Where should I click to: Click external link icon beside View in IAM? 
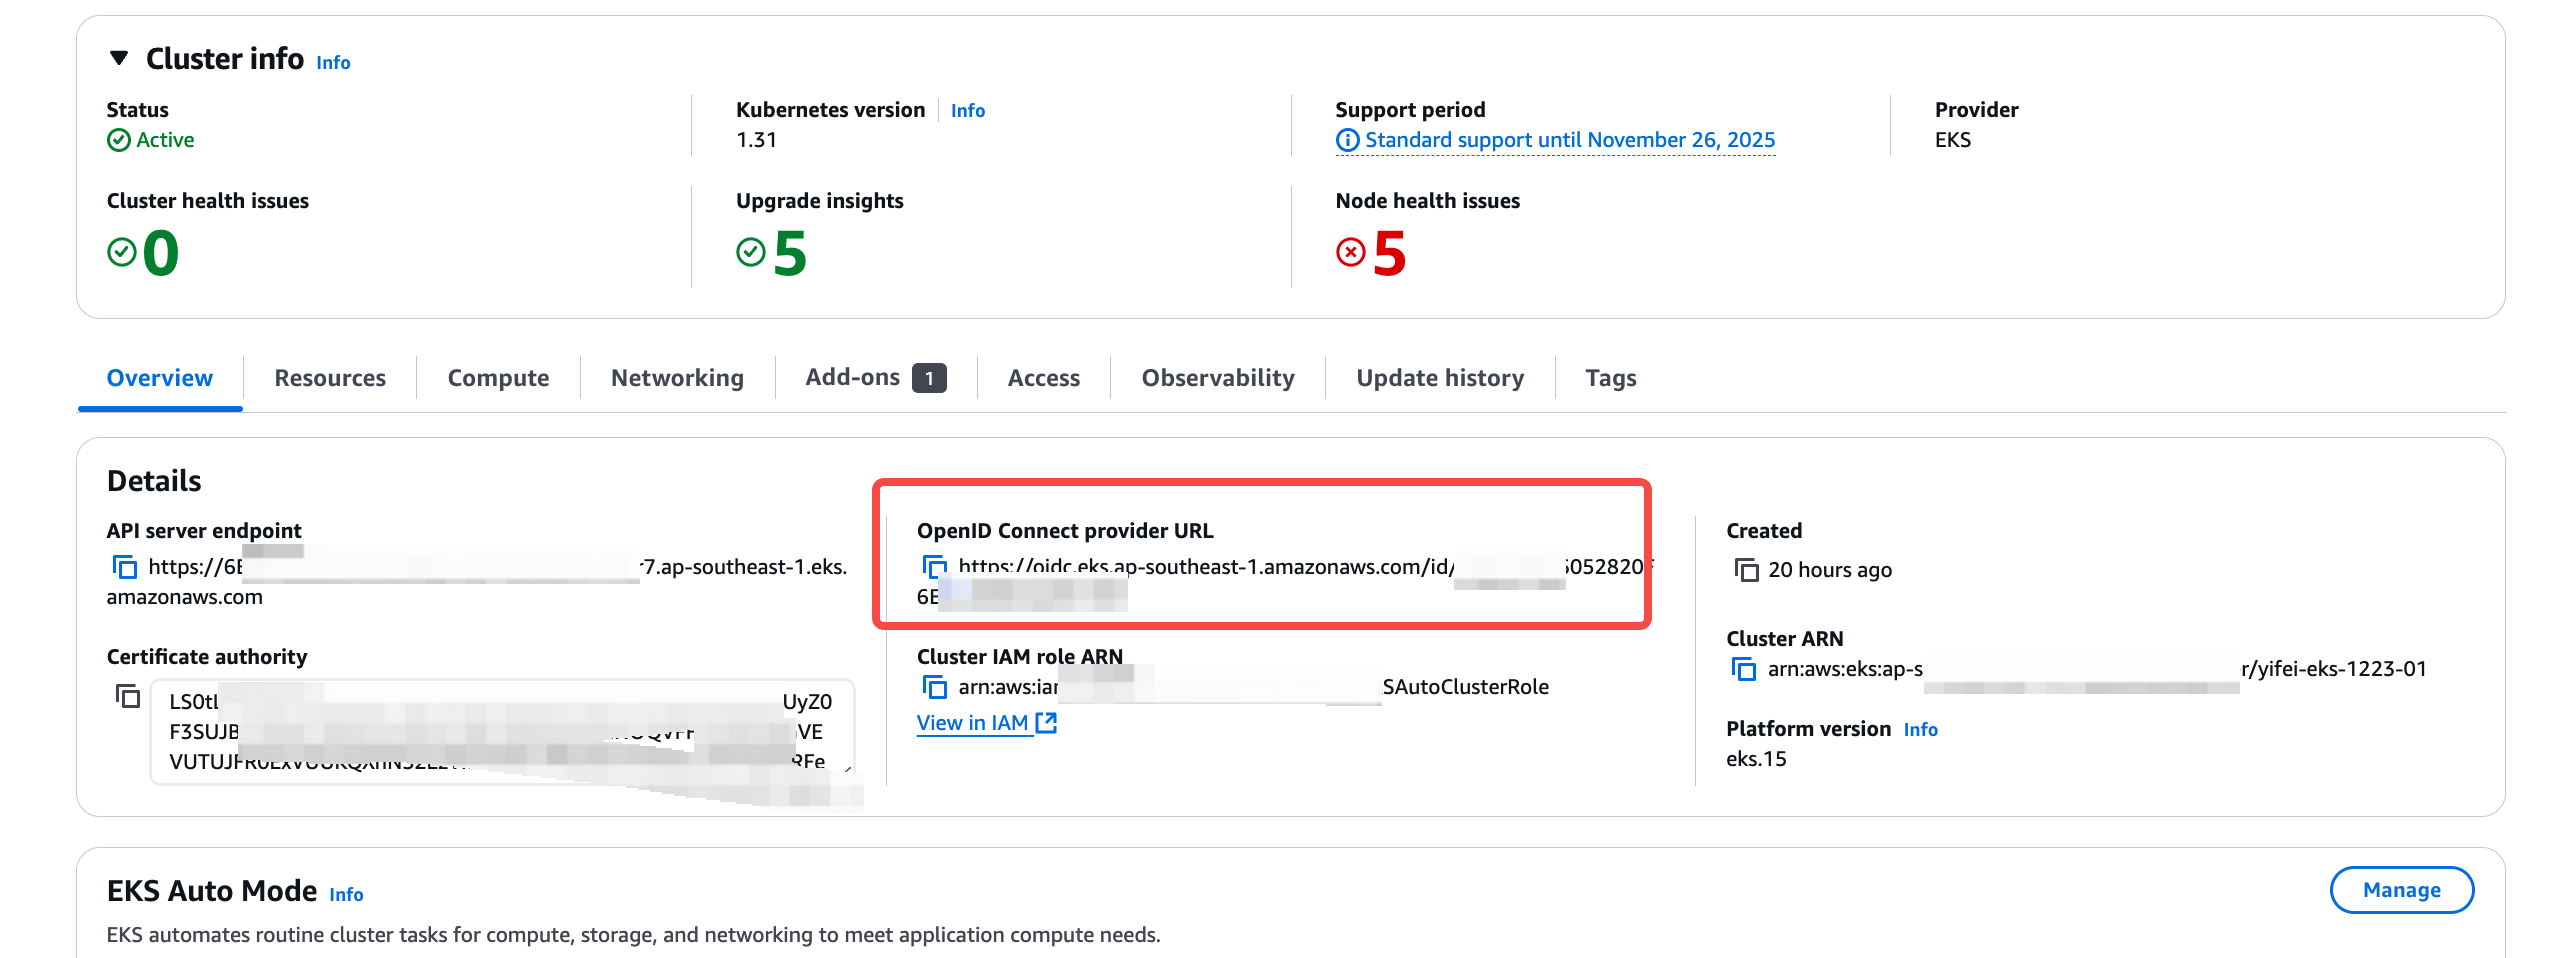1046,722
